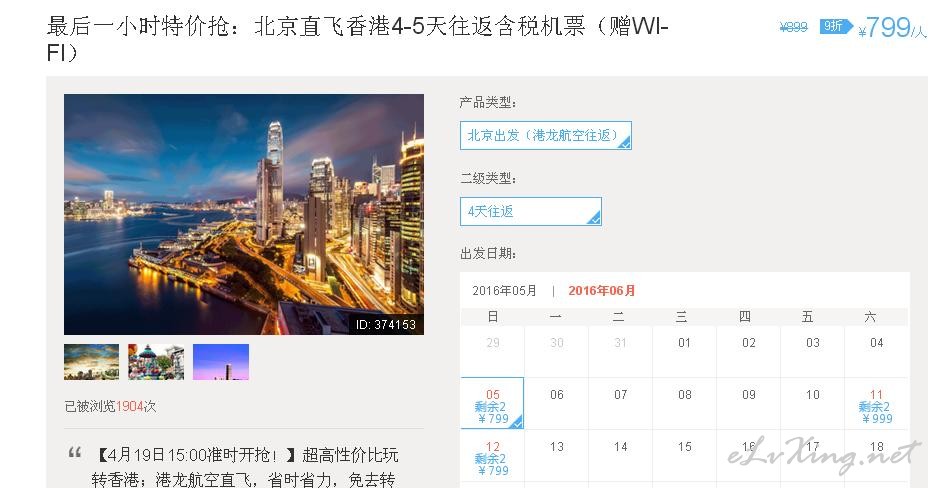Open the first skyline thumbnail image
The image size is (932, 488).
point(92,362)
